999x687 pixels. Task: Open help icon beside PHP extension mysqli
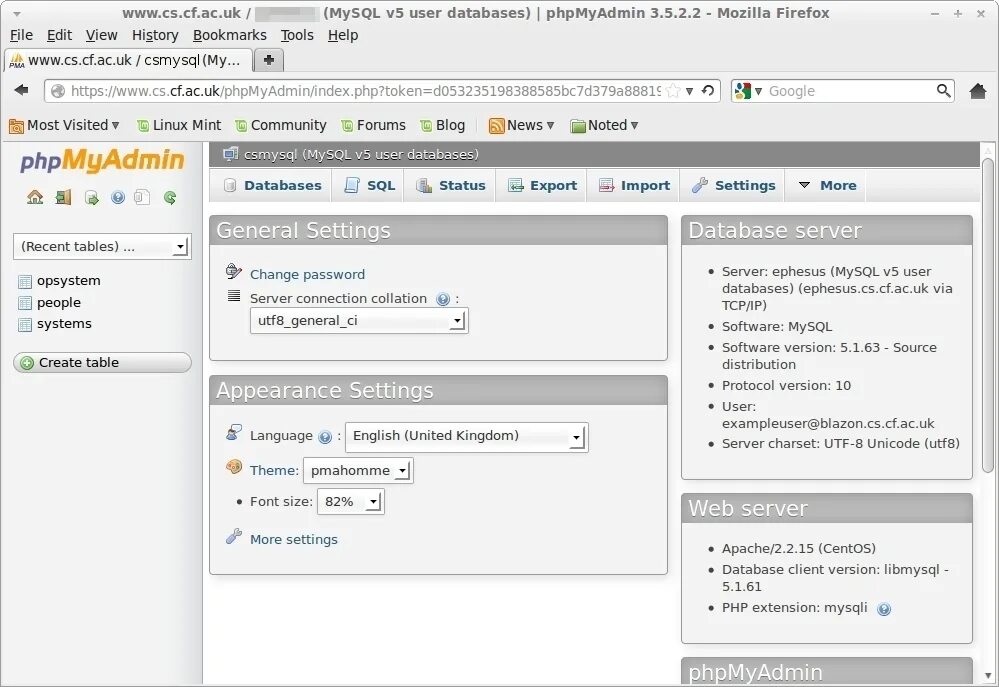884,609
